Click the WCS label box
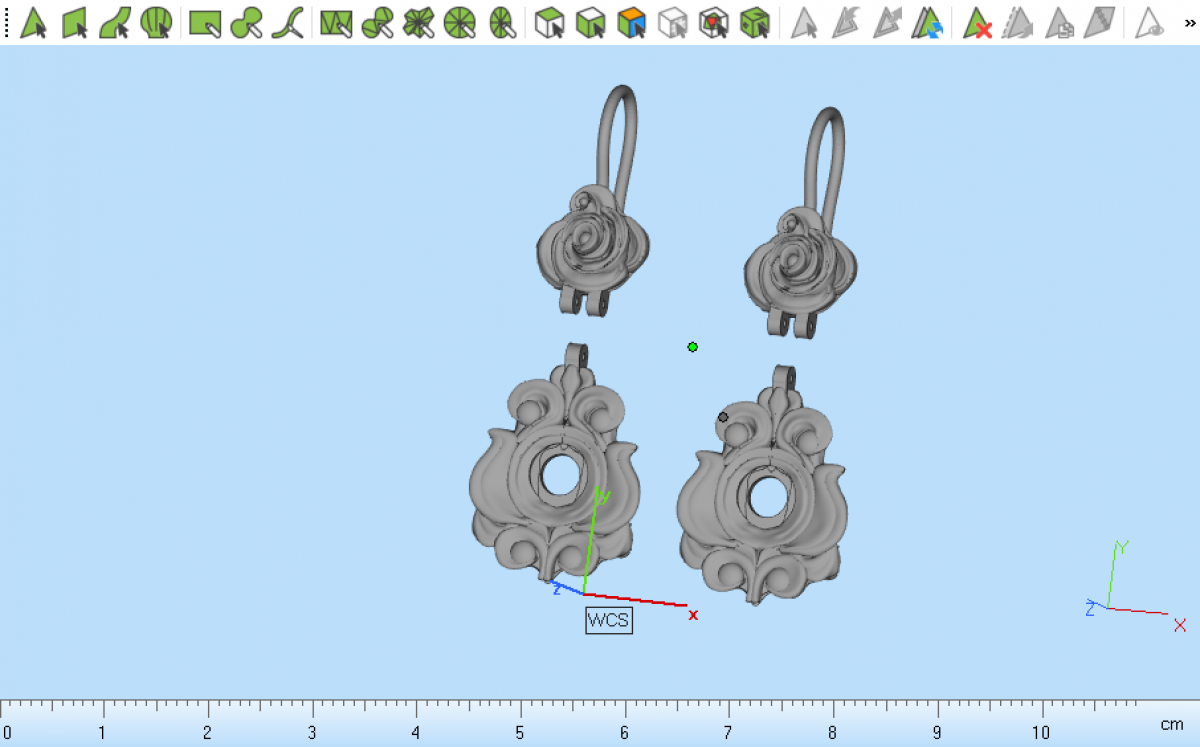This screenshot has width=1200, height=747. click(x=608, y=620)
